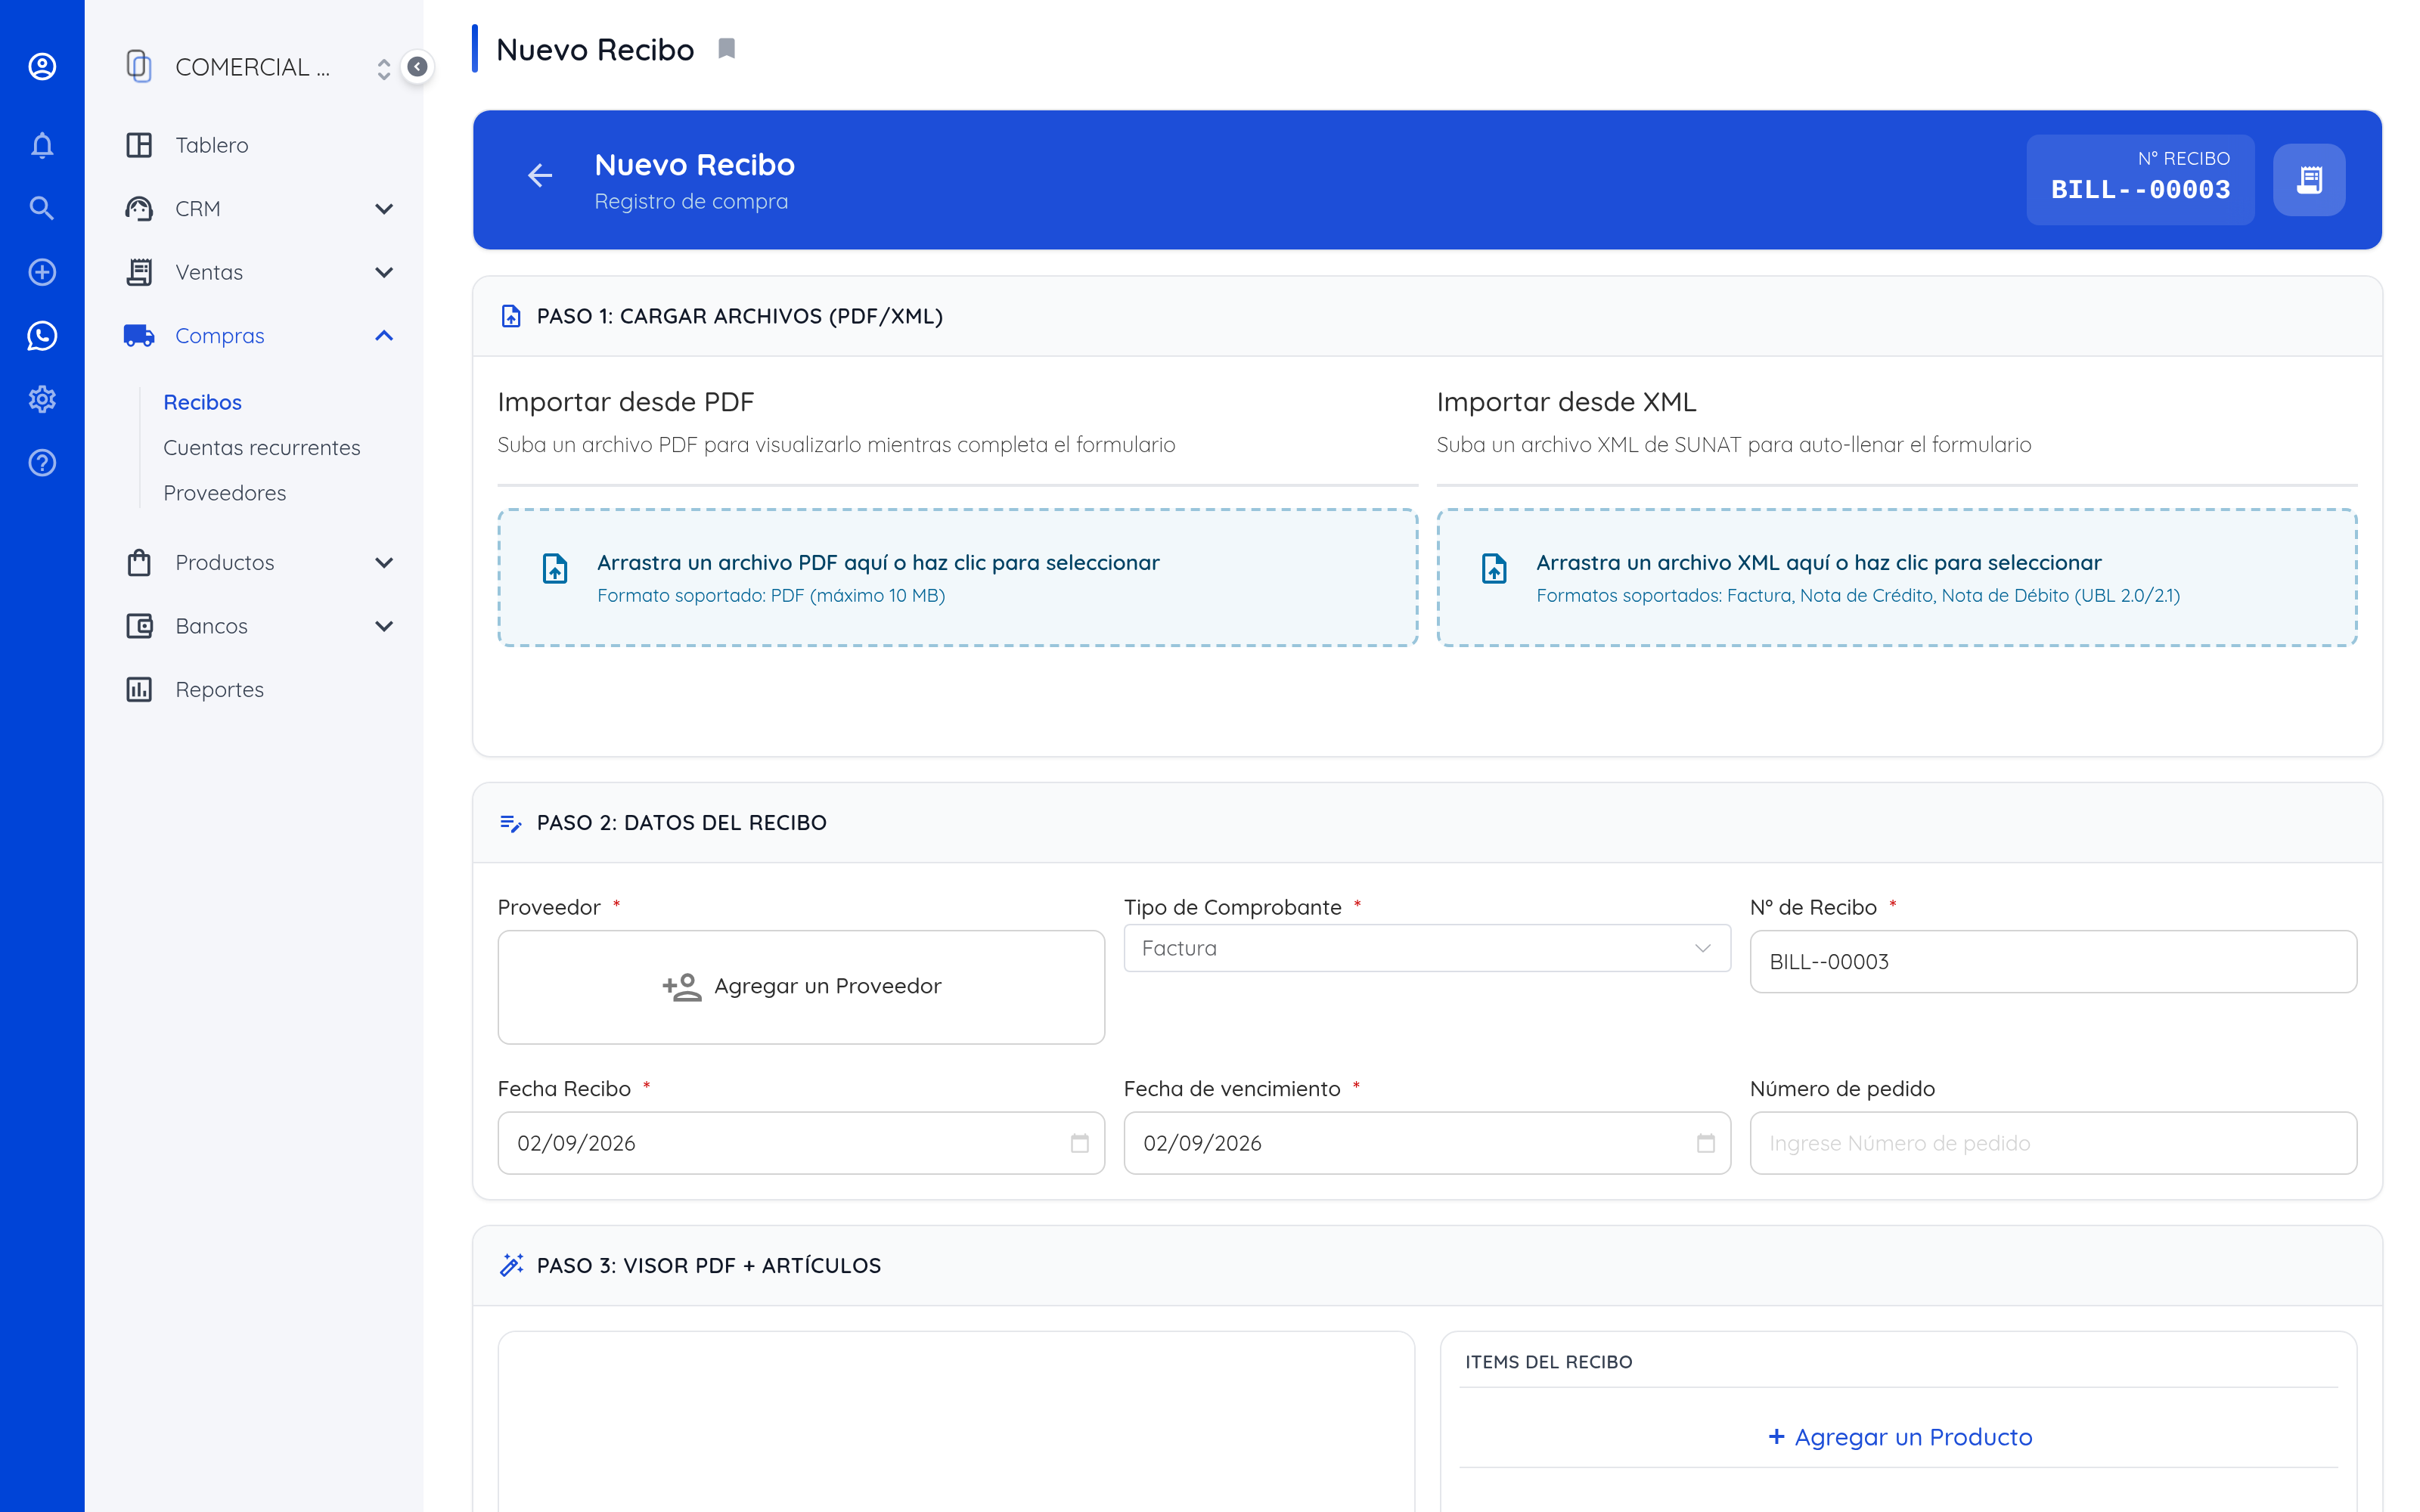The width and height of the screenshot is (2420, 1512).
Task: Click the 'PASO 1: CARGAR ARCHIVOS (PDF/XML)' heading
Action: pos(740,316)
